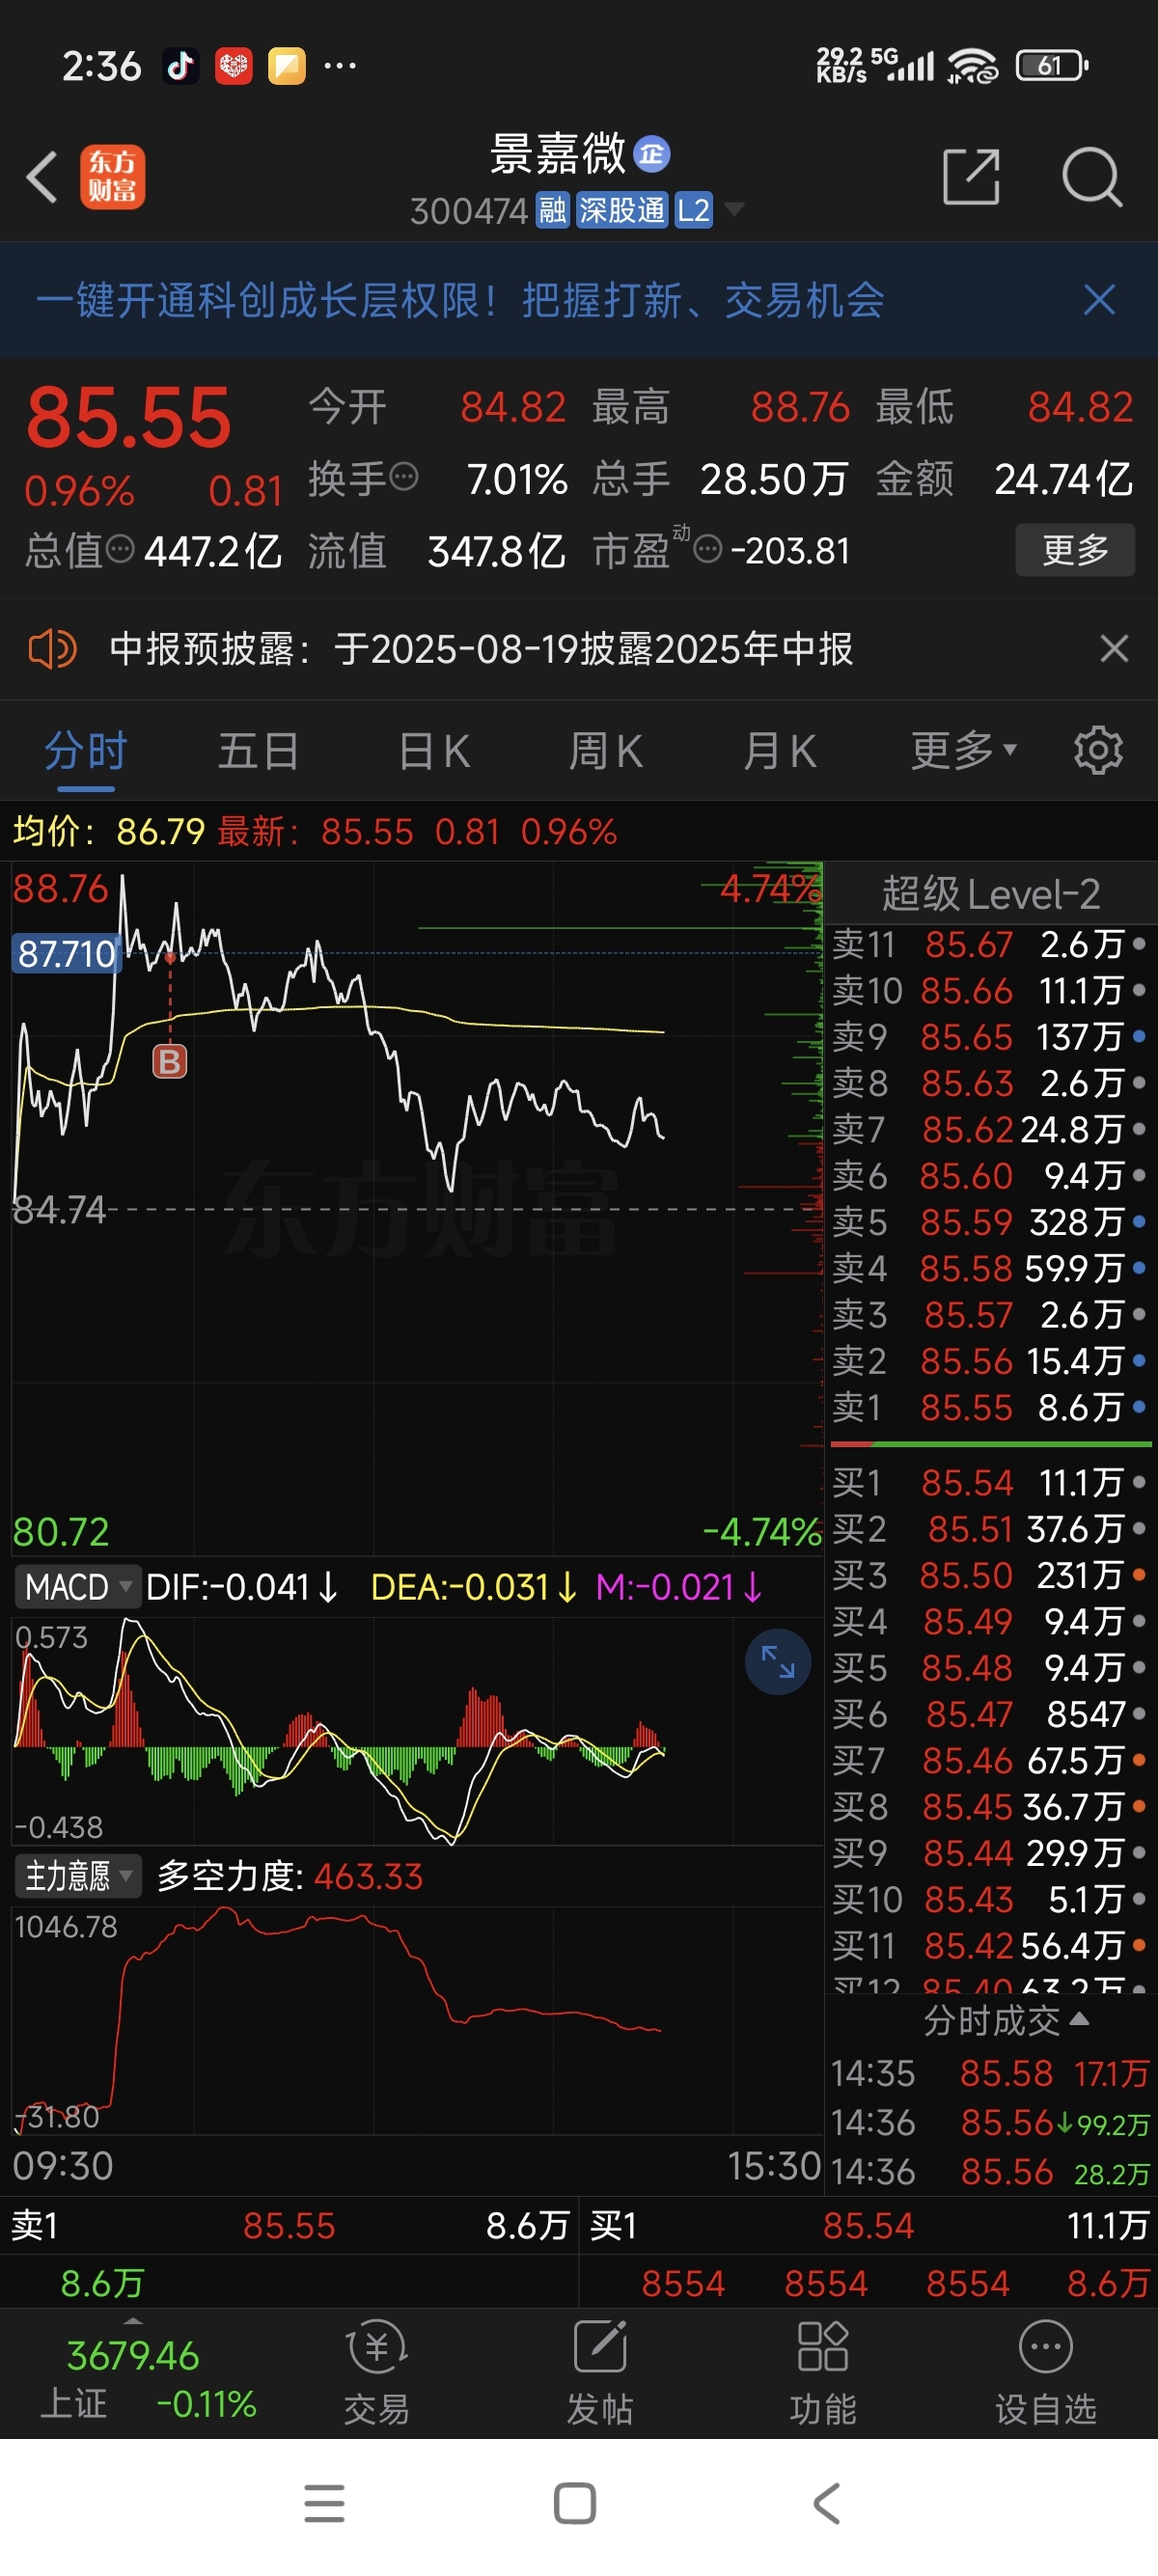
Task: Tap the 更多 button beside 市盈
Action: [1075, 550]
